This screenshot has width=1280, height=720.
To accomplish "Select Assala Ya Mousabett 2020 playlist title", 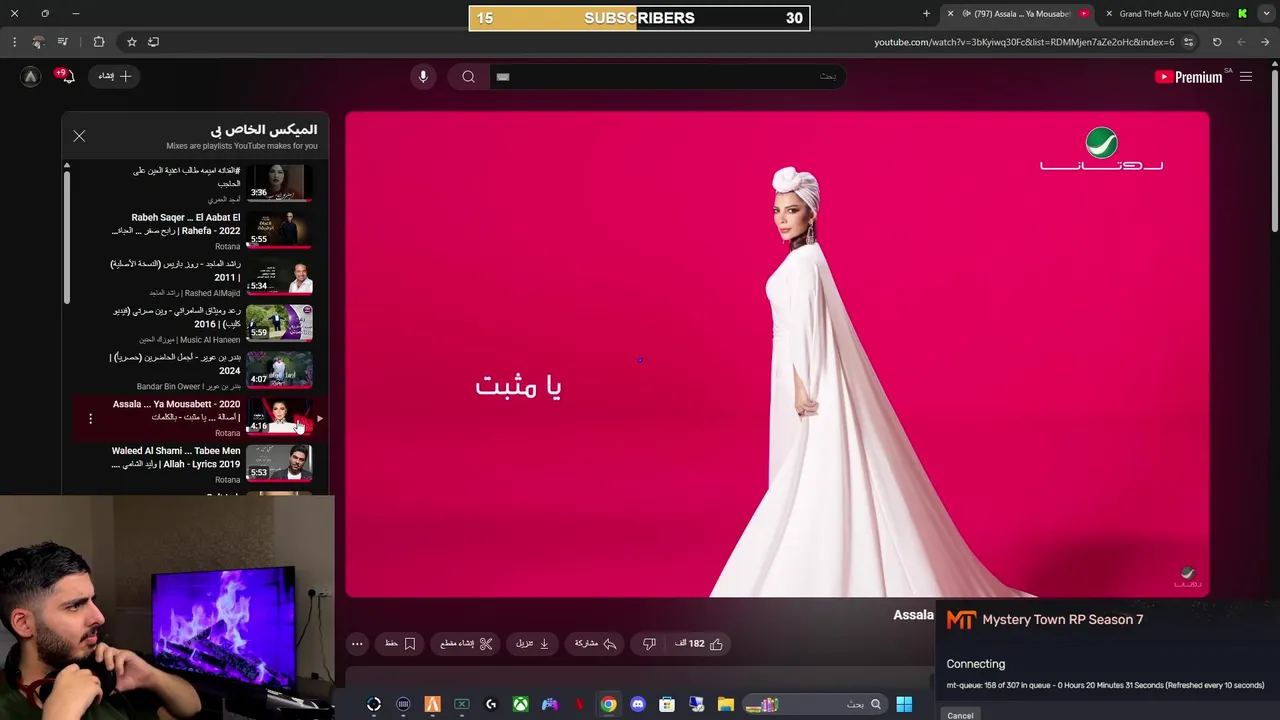I will 176,411.
